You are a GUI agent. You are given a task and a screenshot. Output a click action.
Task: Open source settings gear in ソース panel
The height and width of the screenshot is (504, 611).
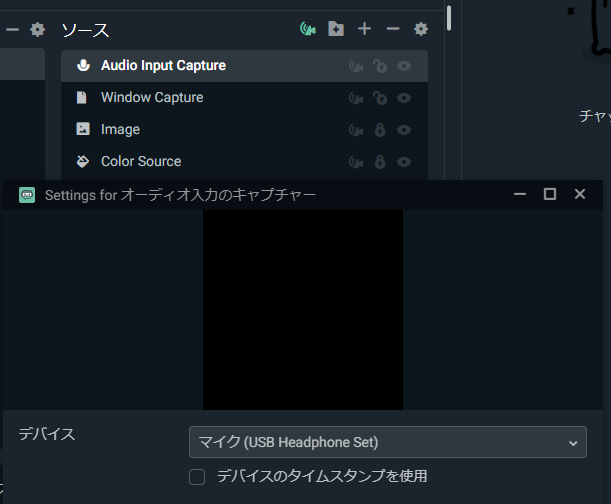click(421, 29)
